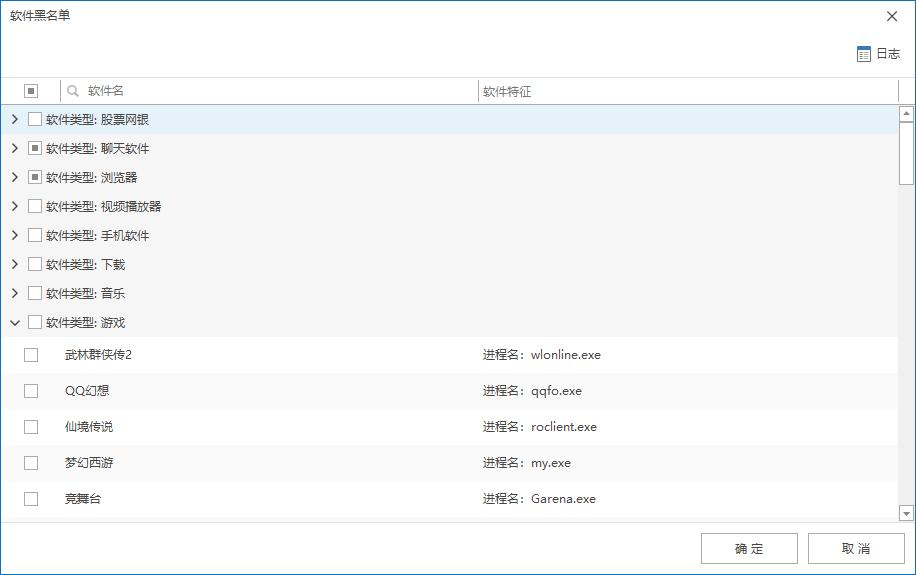Toggle the select-all checkbox in header
Screen dimensions: 916x575
[31, 91]
